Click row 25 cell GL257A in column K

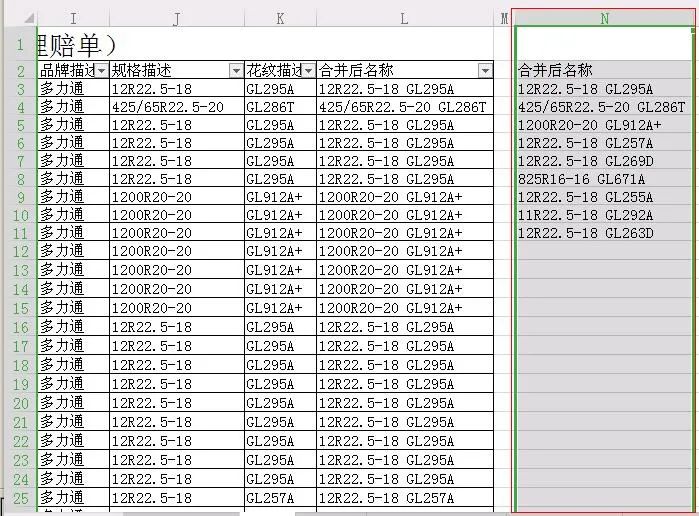click(x=280, y=498)
